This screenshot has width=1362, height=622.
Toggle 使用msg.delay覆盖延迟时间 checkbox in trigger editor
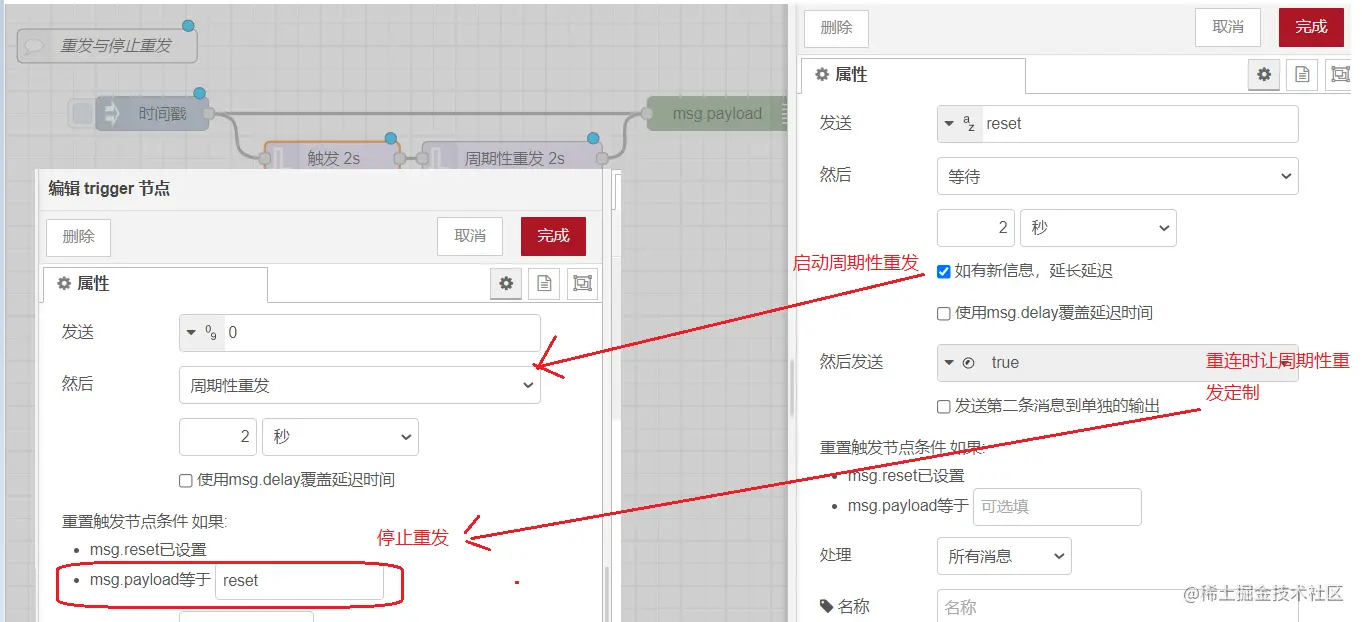tap(185, 480)
